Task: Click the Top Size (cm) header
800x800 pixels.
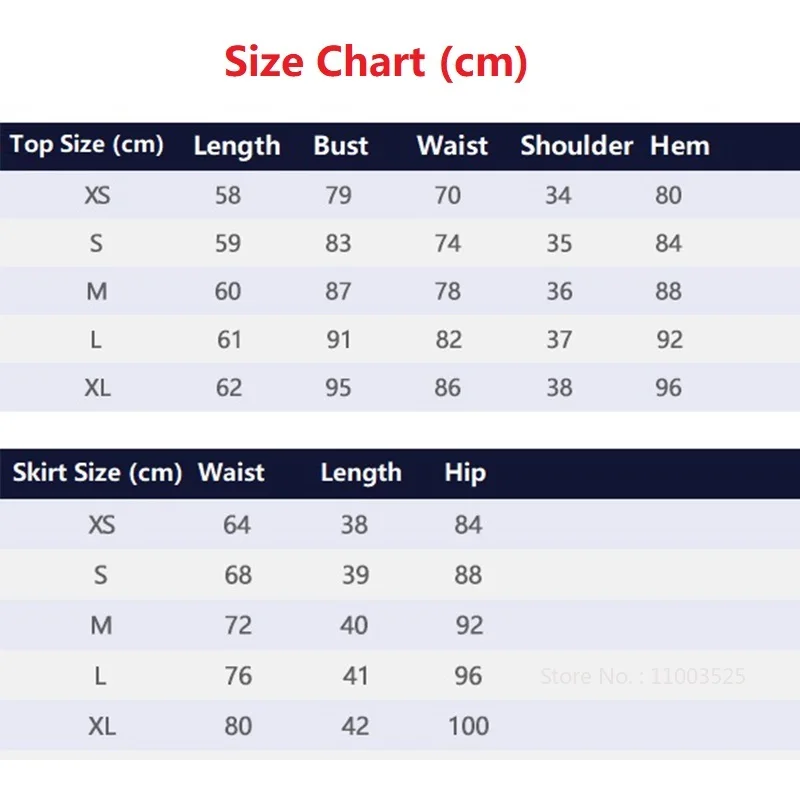Action: coord(87,144)
